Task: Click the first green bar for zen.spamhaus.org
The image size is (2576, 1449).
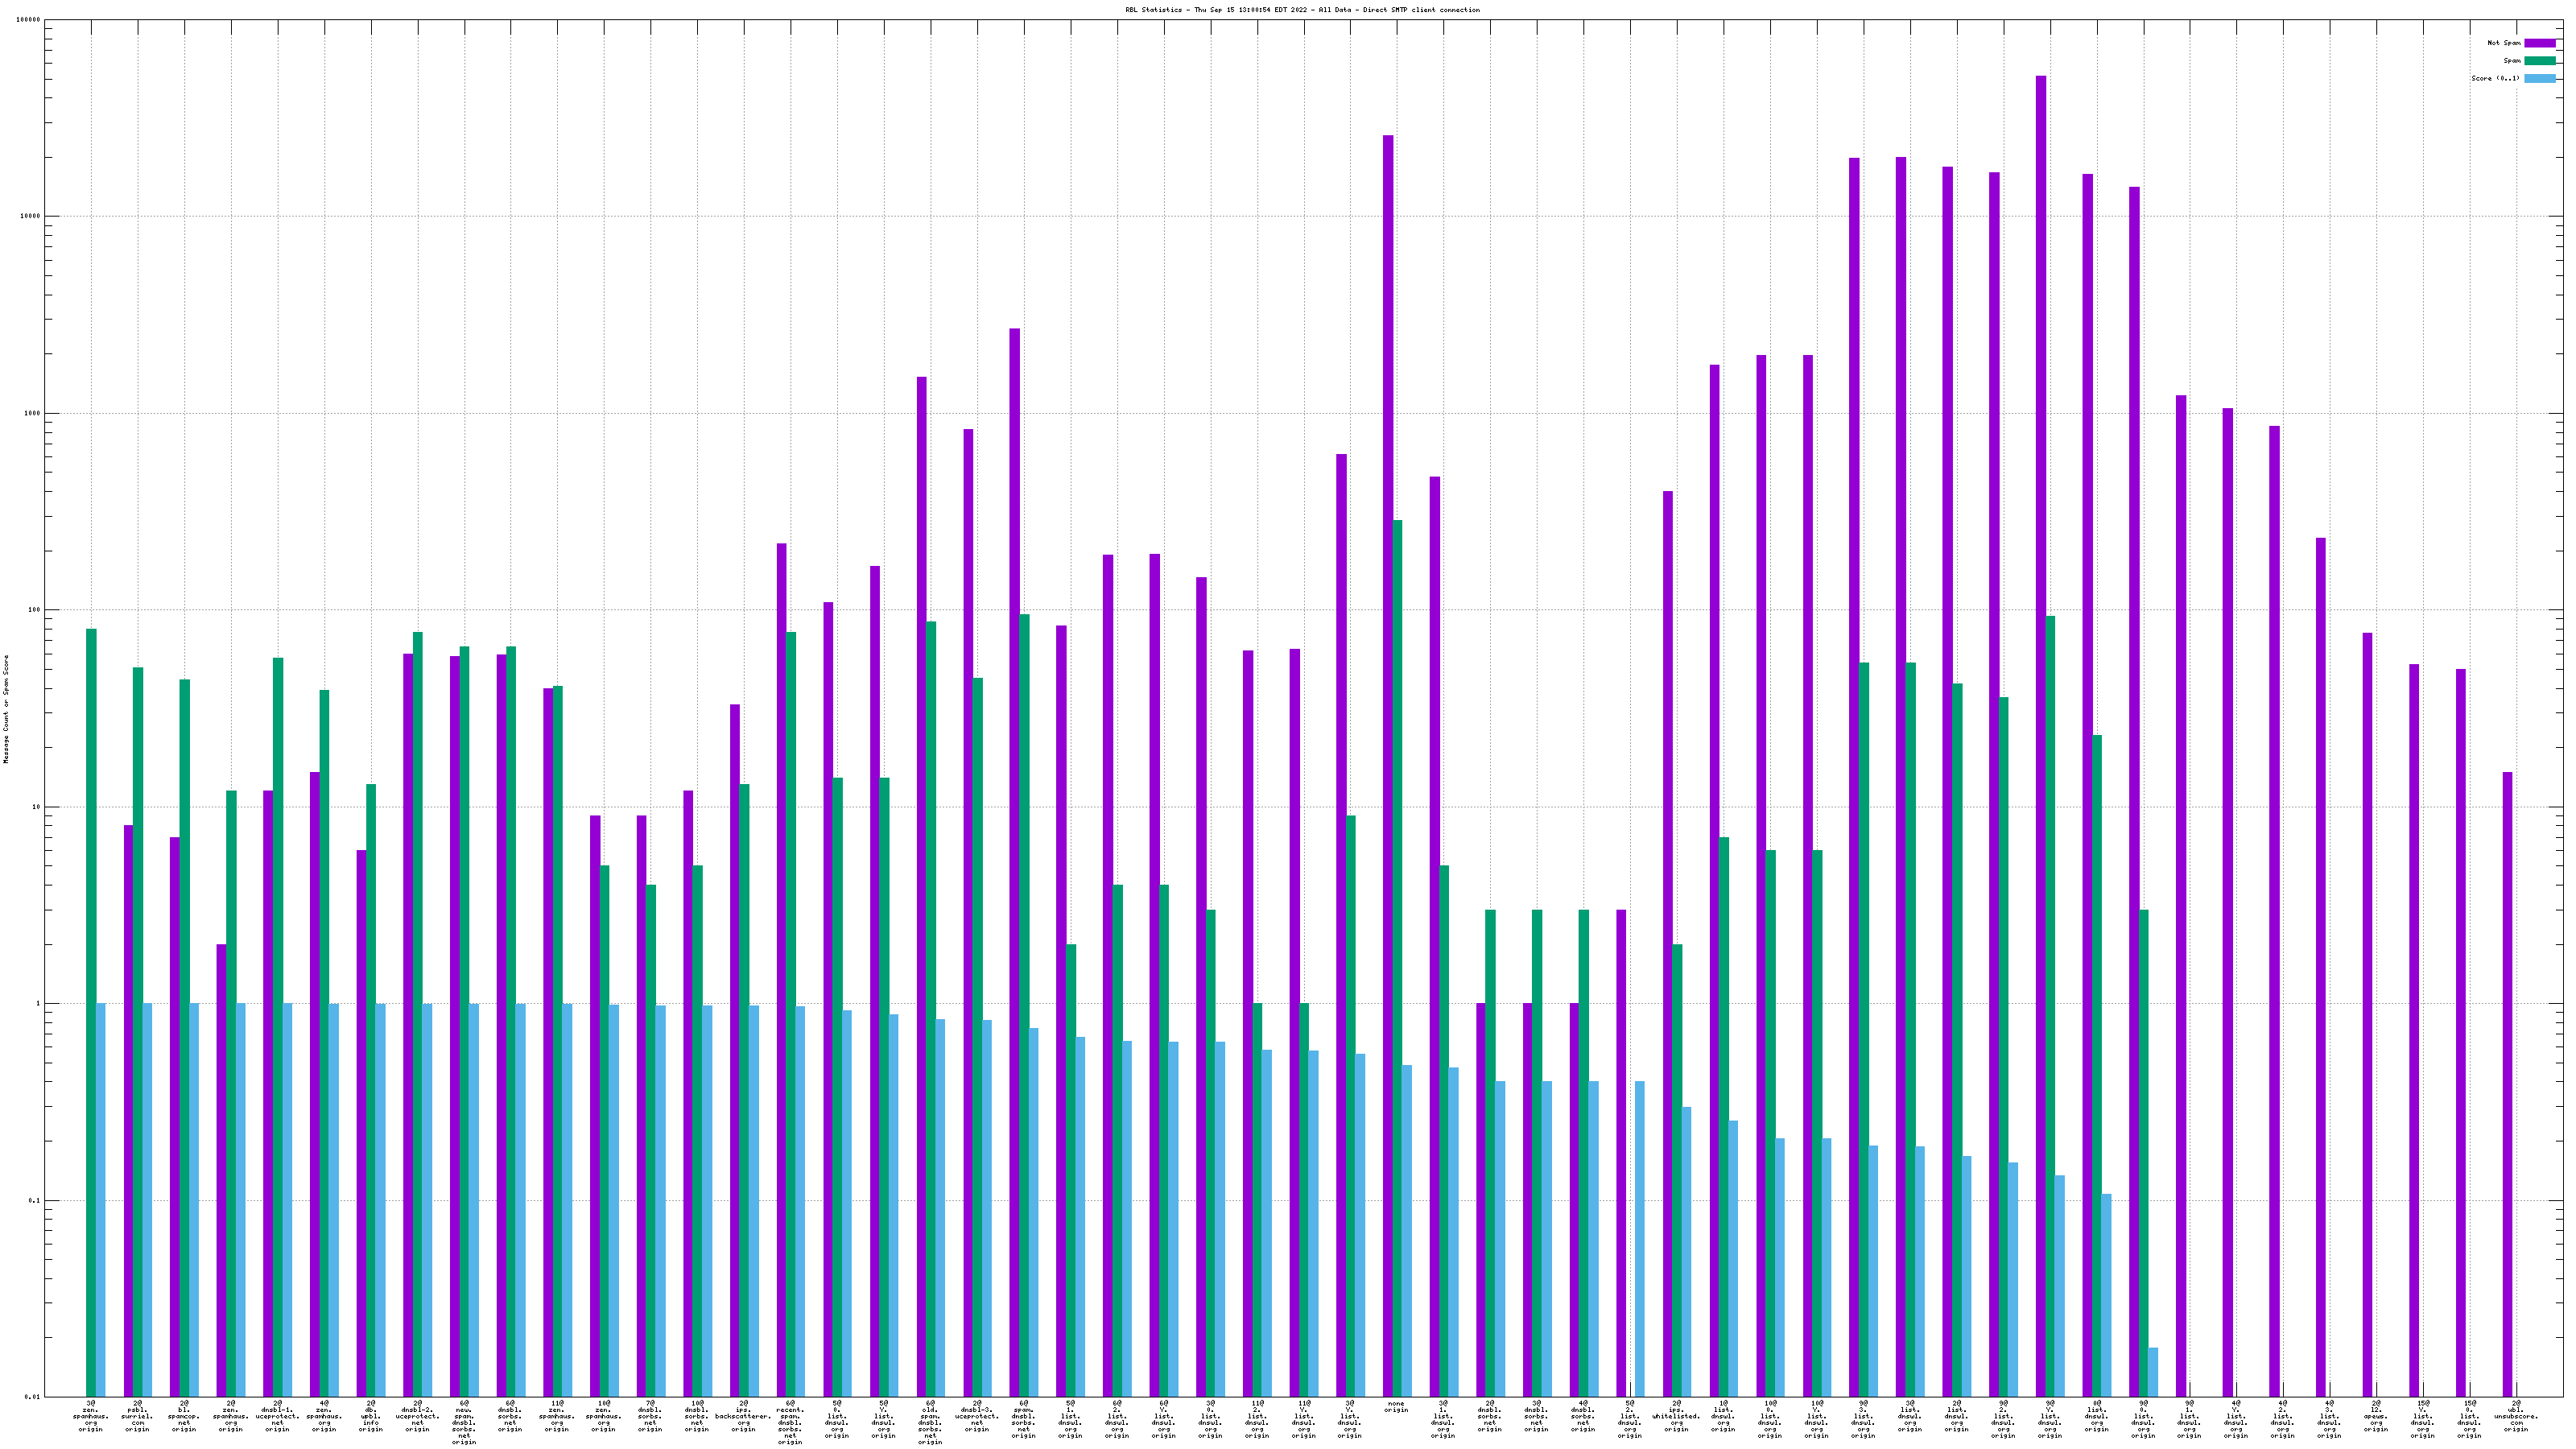Action: coord(91,1000)
